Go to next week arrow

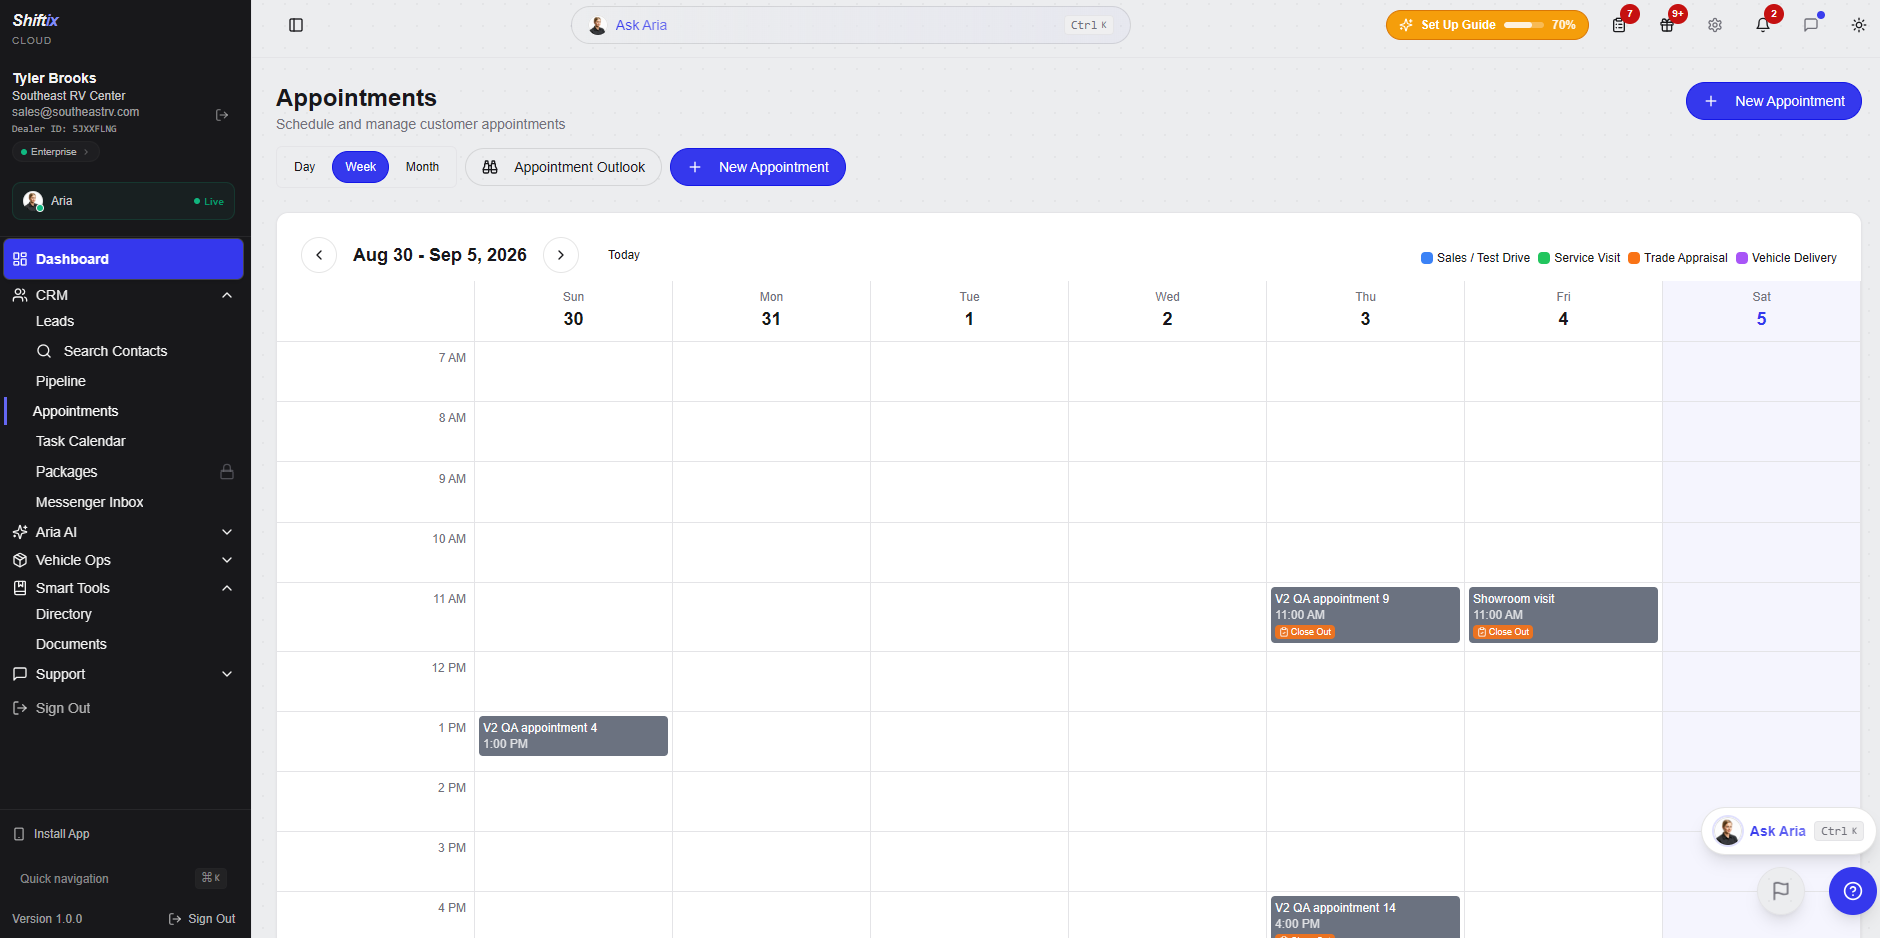(x=561, y=255)
